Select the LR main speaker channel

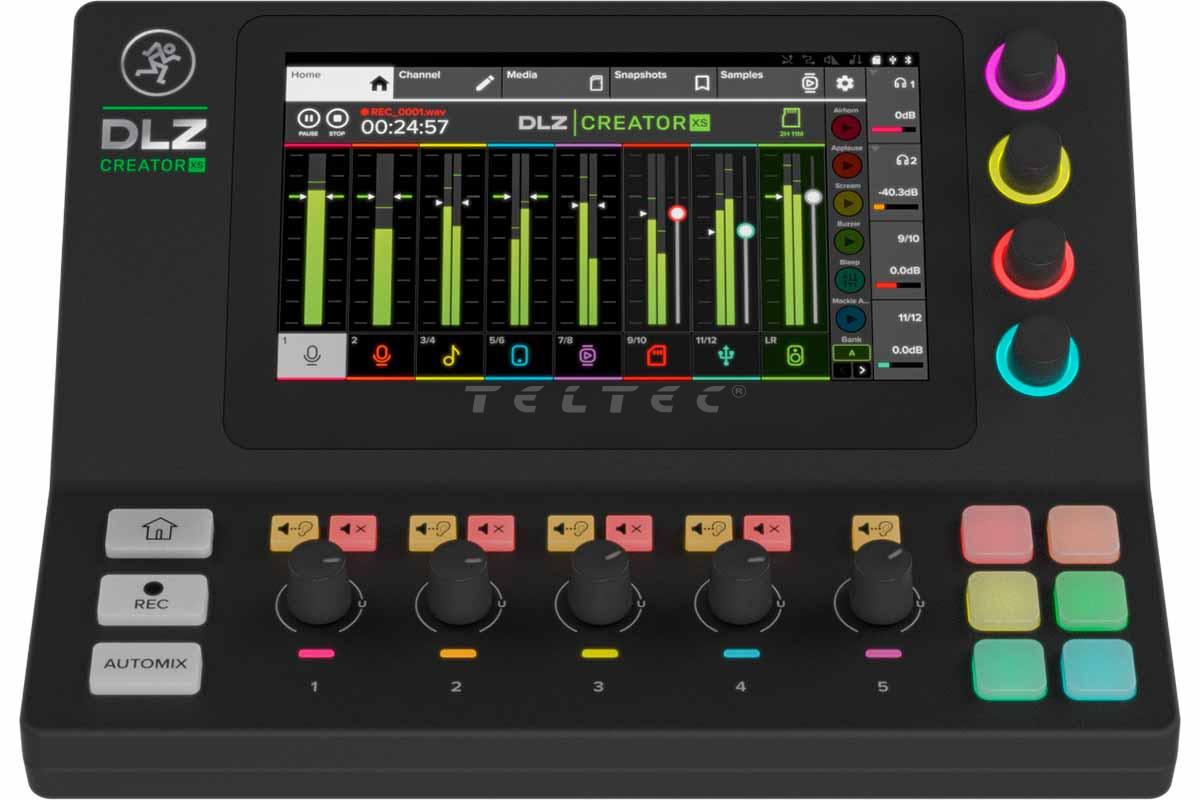pyautogui.click(x=794, y=356)
